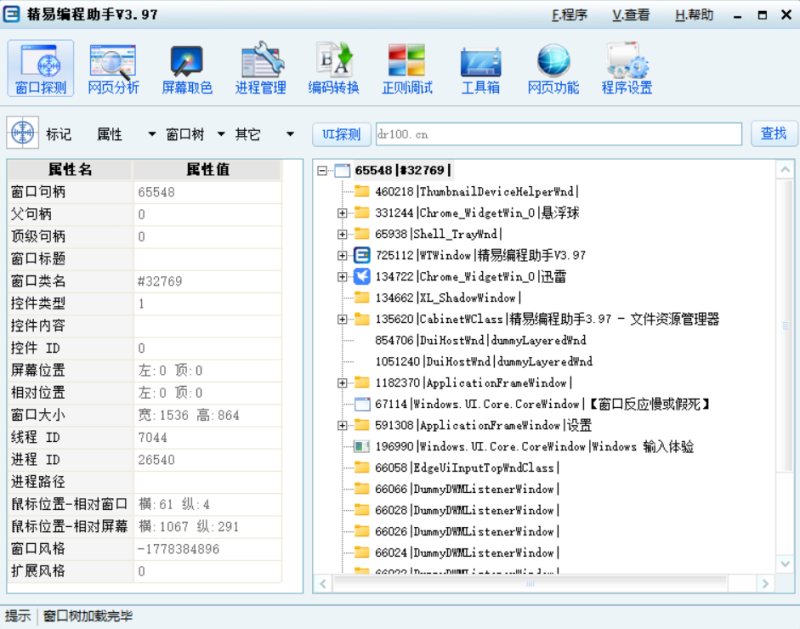Screen dimensions: 800x629
Task: Open the V.查看 menu
Action: click(631, 15)
